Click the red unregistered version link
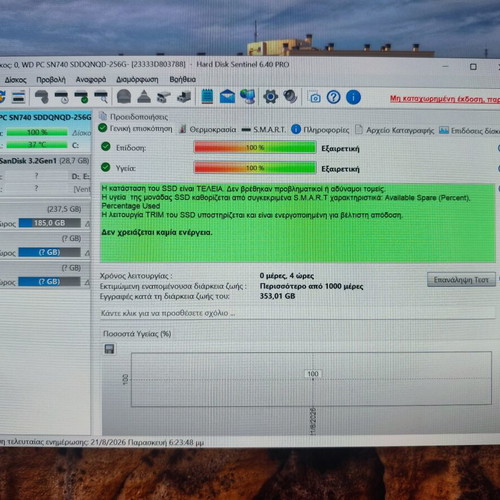 [445, 99]
